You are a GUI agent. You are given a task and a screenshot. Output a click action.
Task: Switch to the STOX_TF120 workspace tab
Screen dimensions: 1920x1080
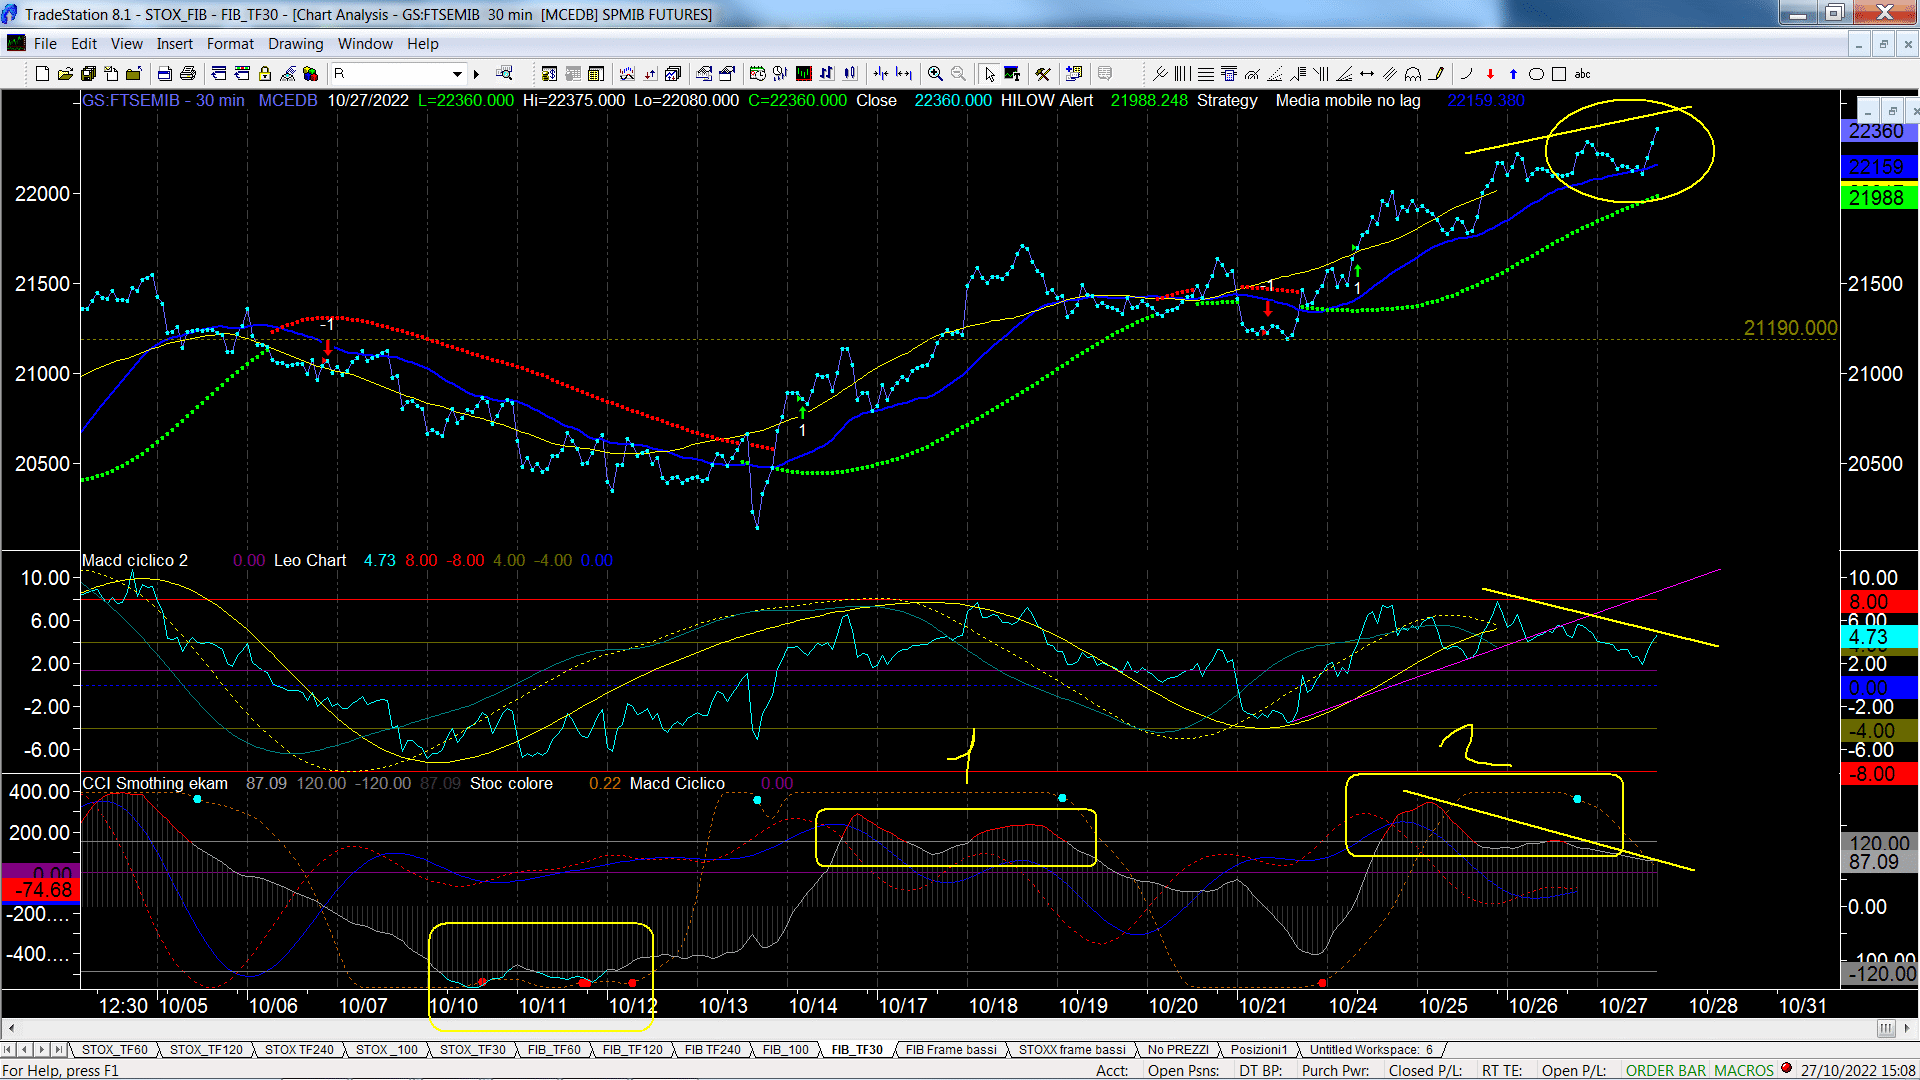click(x=206, y=1050)
